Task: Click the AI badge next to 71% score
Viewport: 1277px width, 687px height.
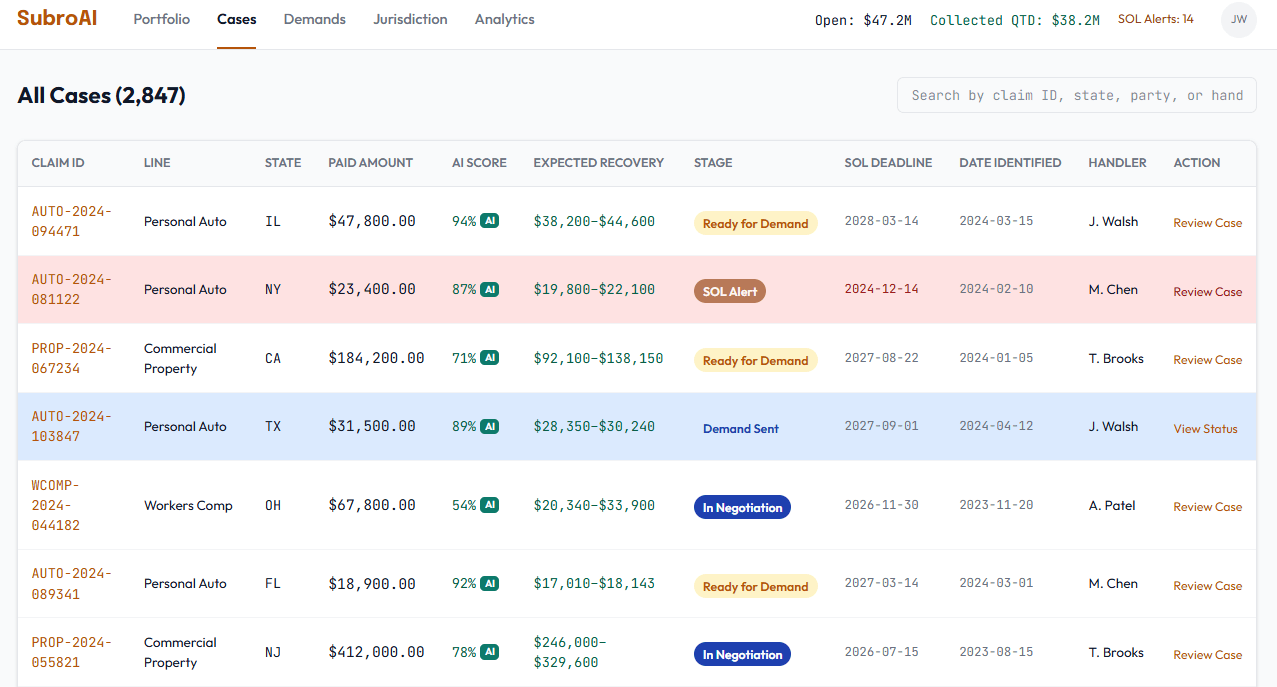Action: (x=489, y=357)
